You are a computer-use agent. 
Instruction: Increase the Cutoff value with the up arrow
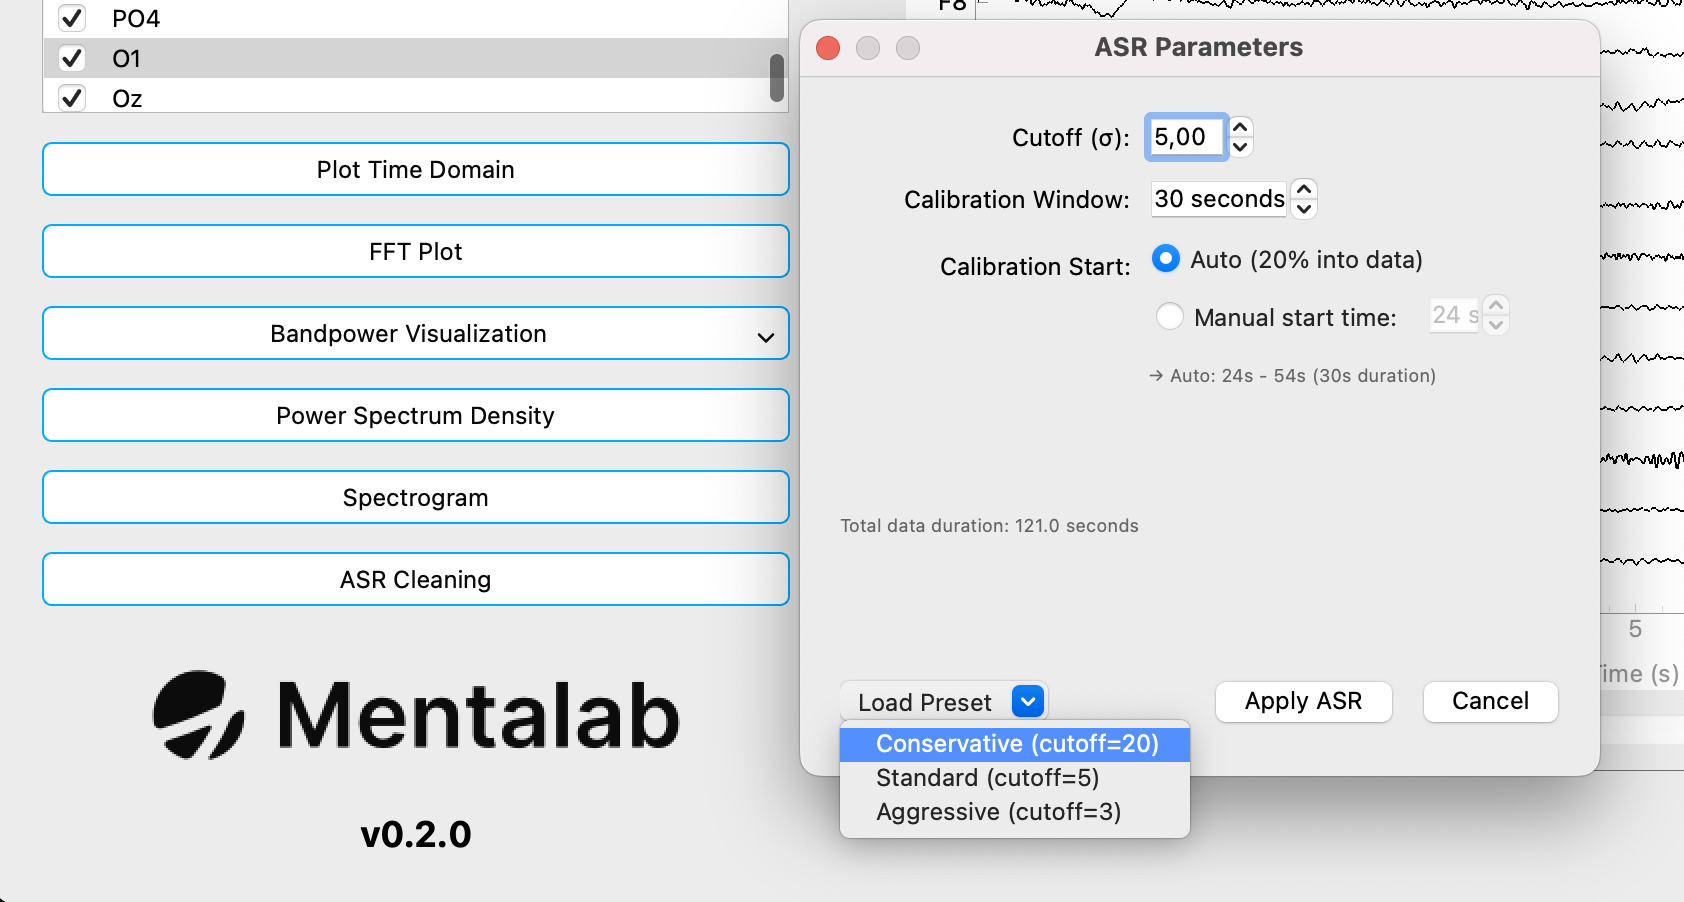tap(1240, 127)
